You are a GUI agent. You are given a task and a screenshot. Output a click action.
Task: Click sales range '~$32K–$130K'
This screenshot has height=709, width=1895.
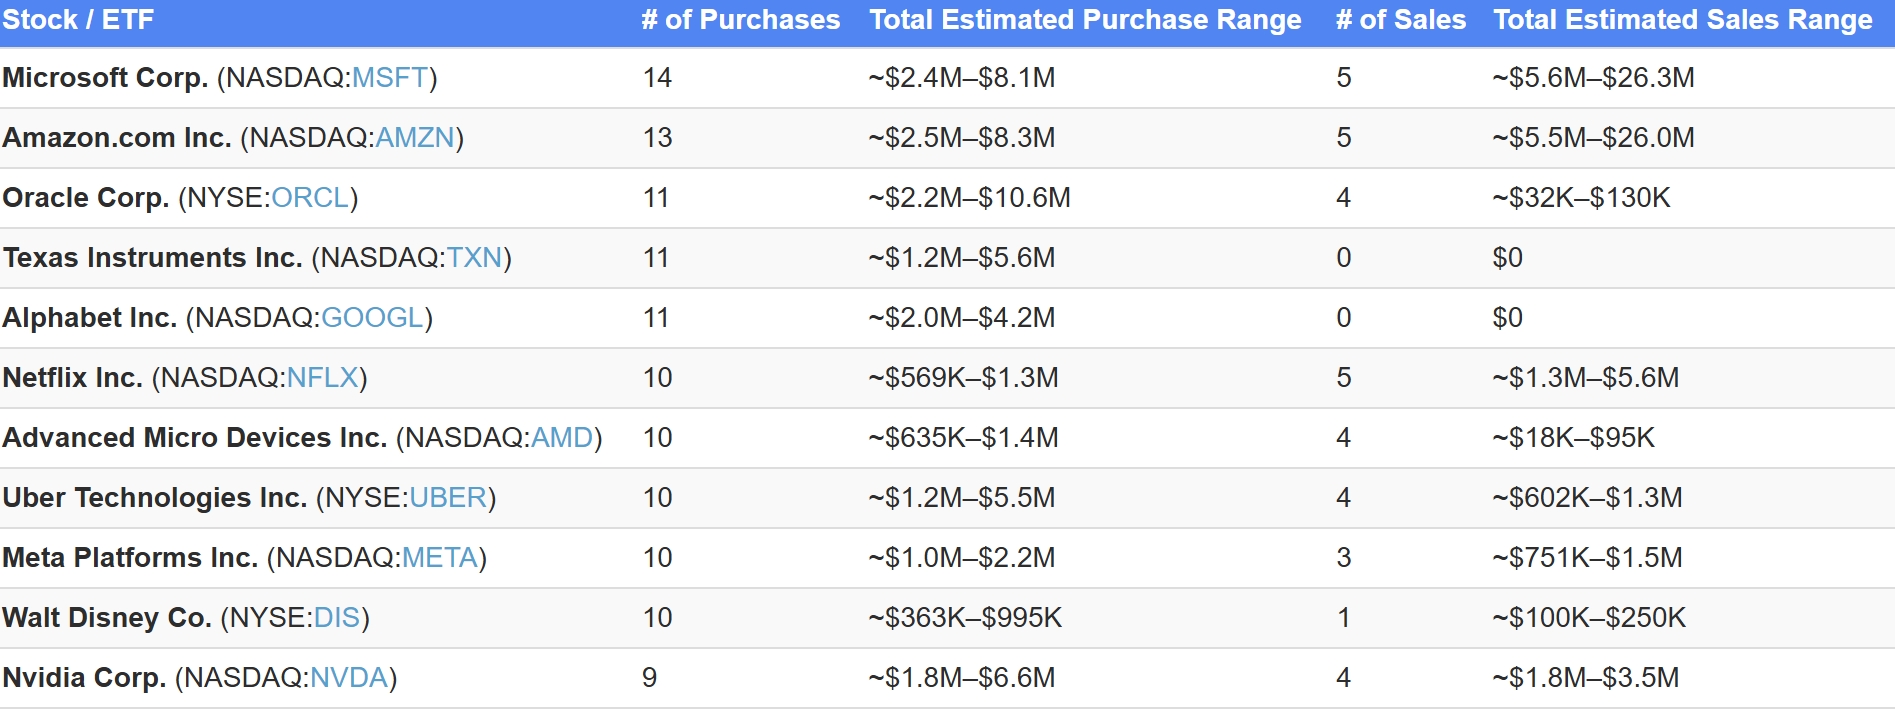click(1582, 198)
